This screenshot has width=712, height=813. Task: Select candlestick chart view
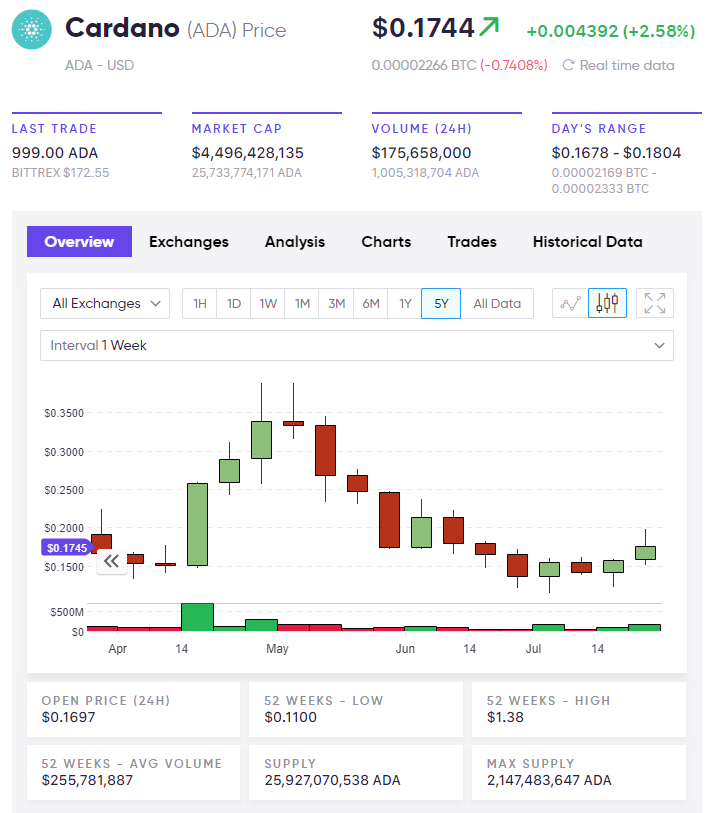click(x=608, y=303)
